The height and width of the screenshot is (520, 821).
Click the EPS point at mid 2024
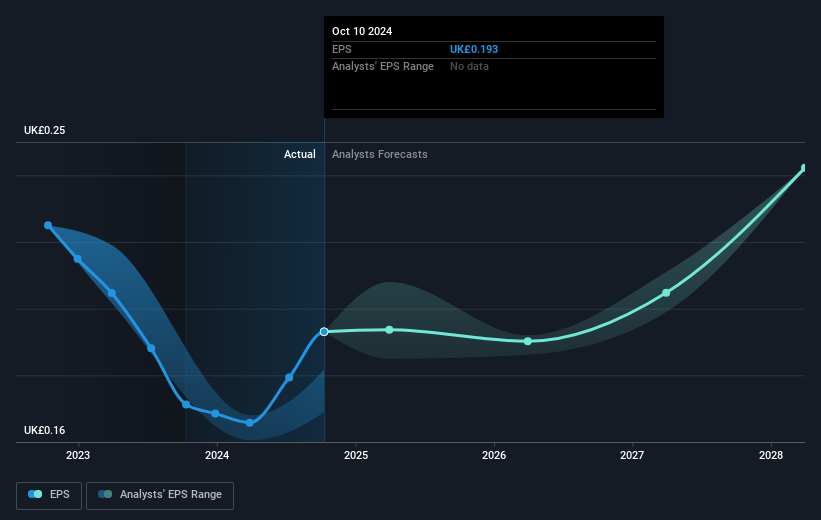(x=289, y=377)
